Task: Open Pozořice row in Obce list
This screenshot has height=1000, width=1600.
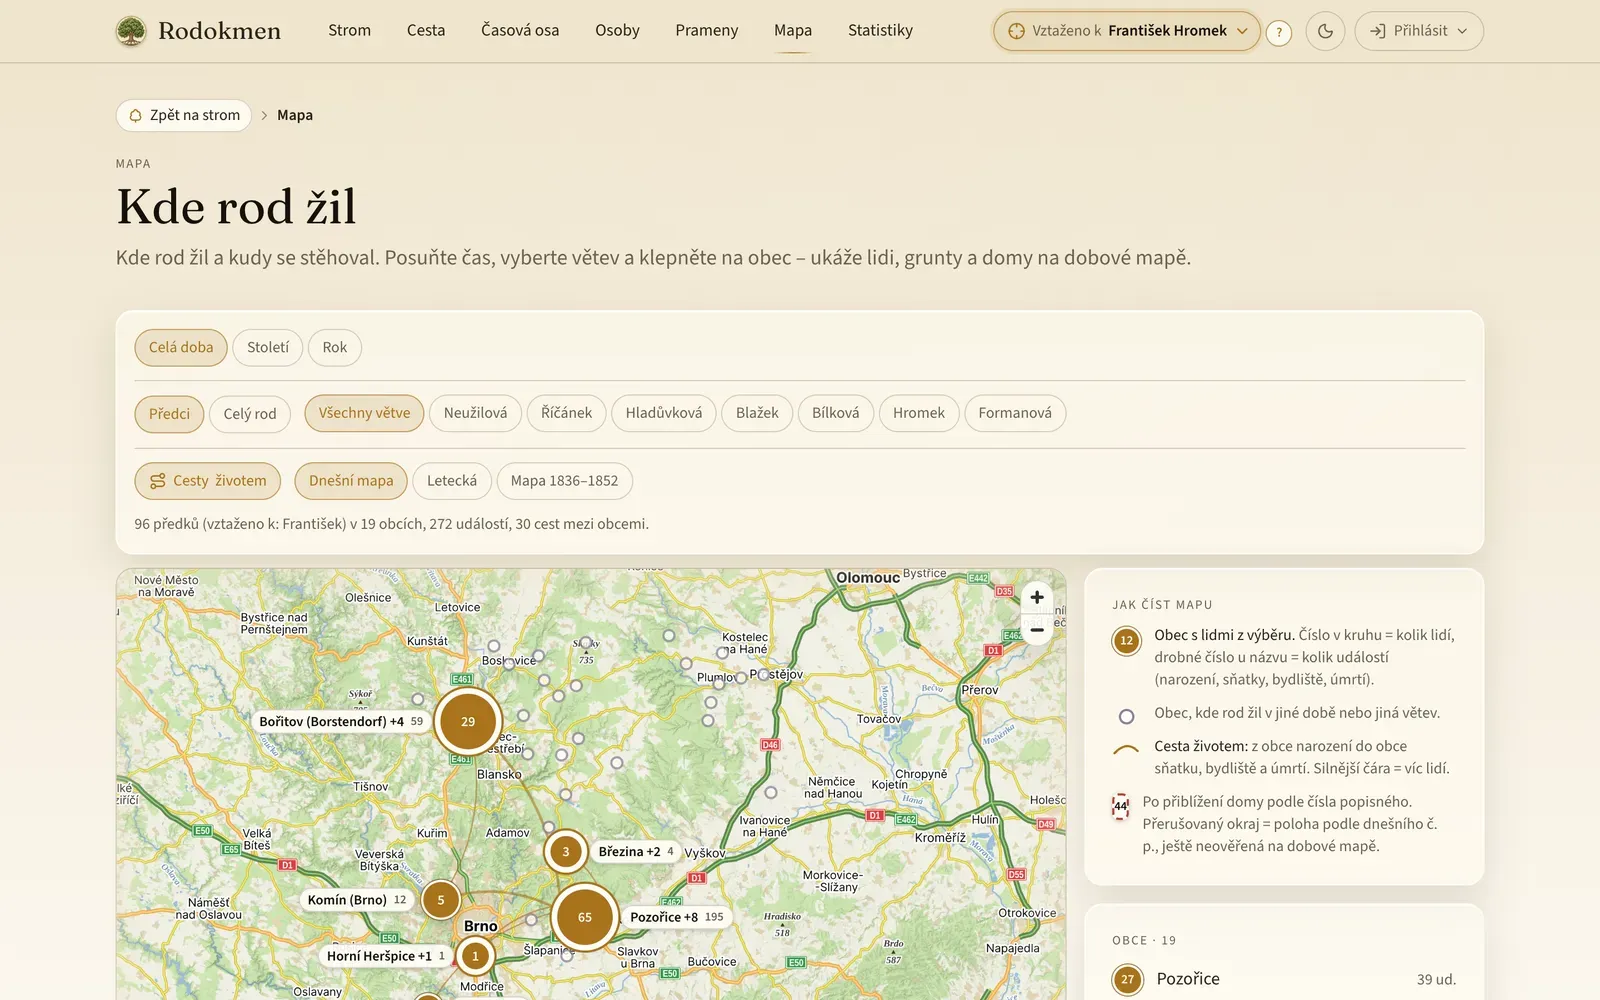Action: tap(1284, 979)
